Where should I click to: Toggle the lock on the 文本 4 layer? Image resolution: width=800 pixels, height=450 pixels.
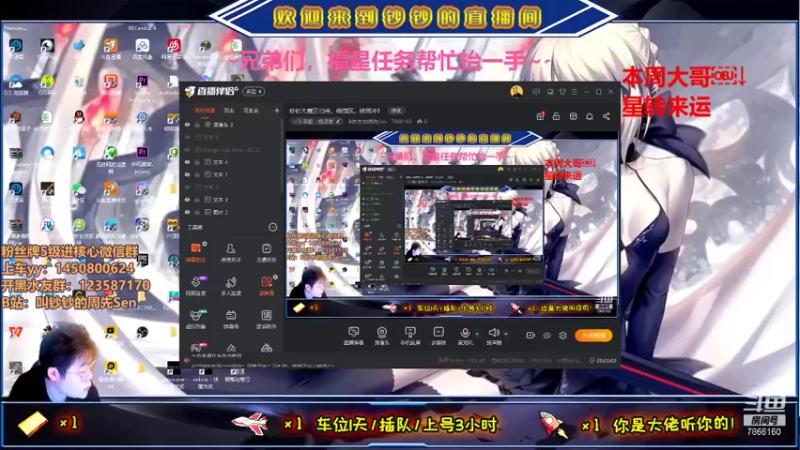pyautogui.click(x=197, y=162)
